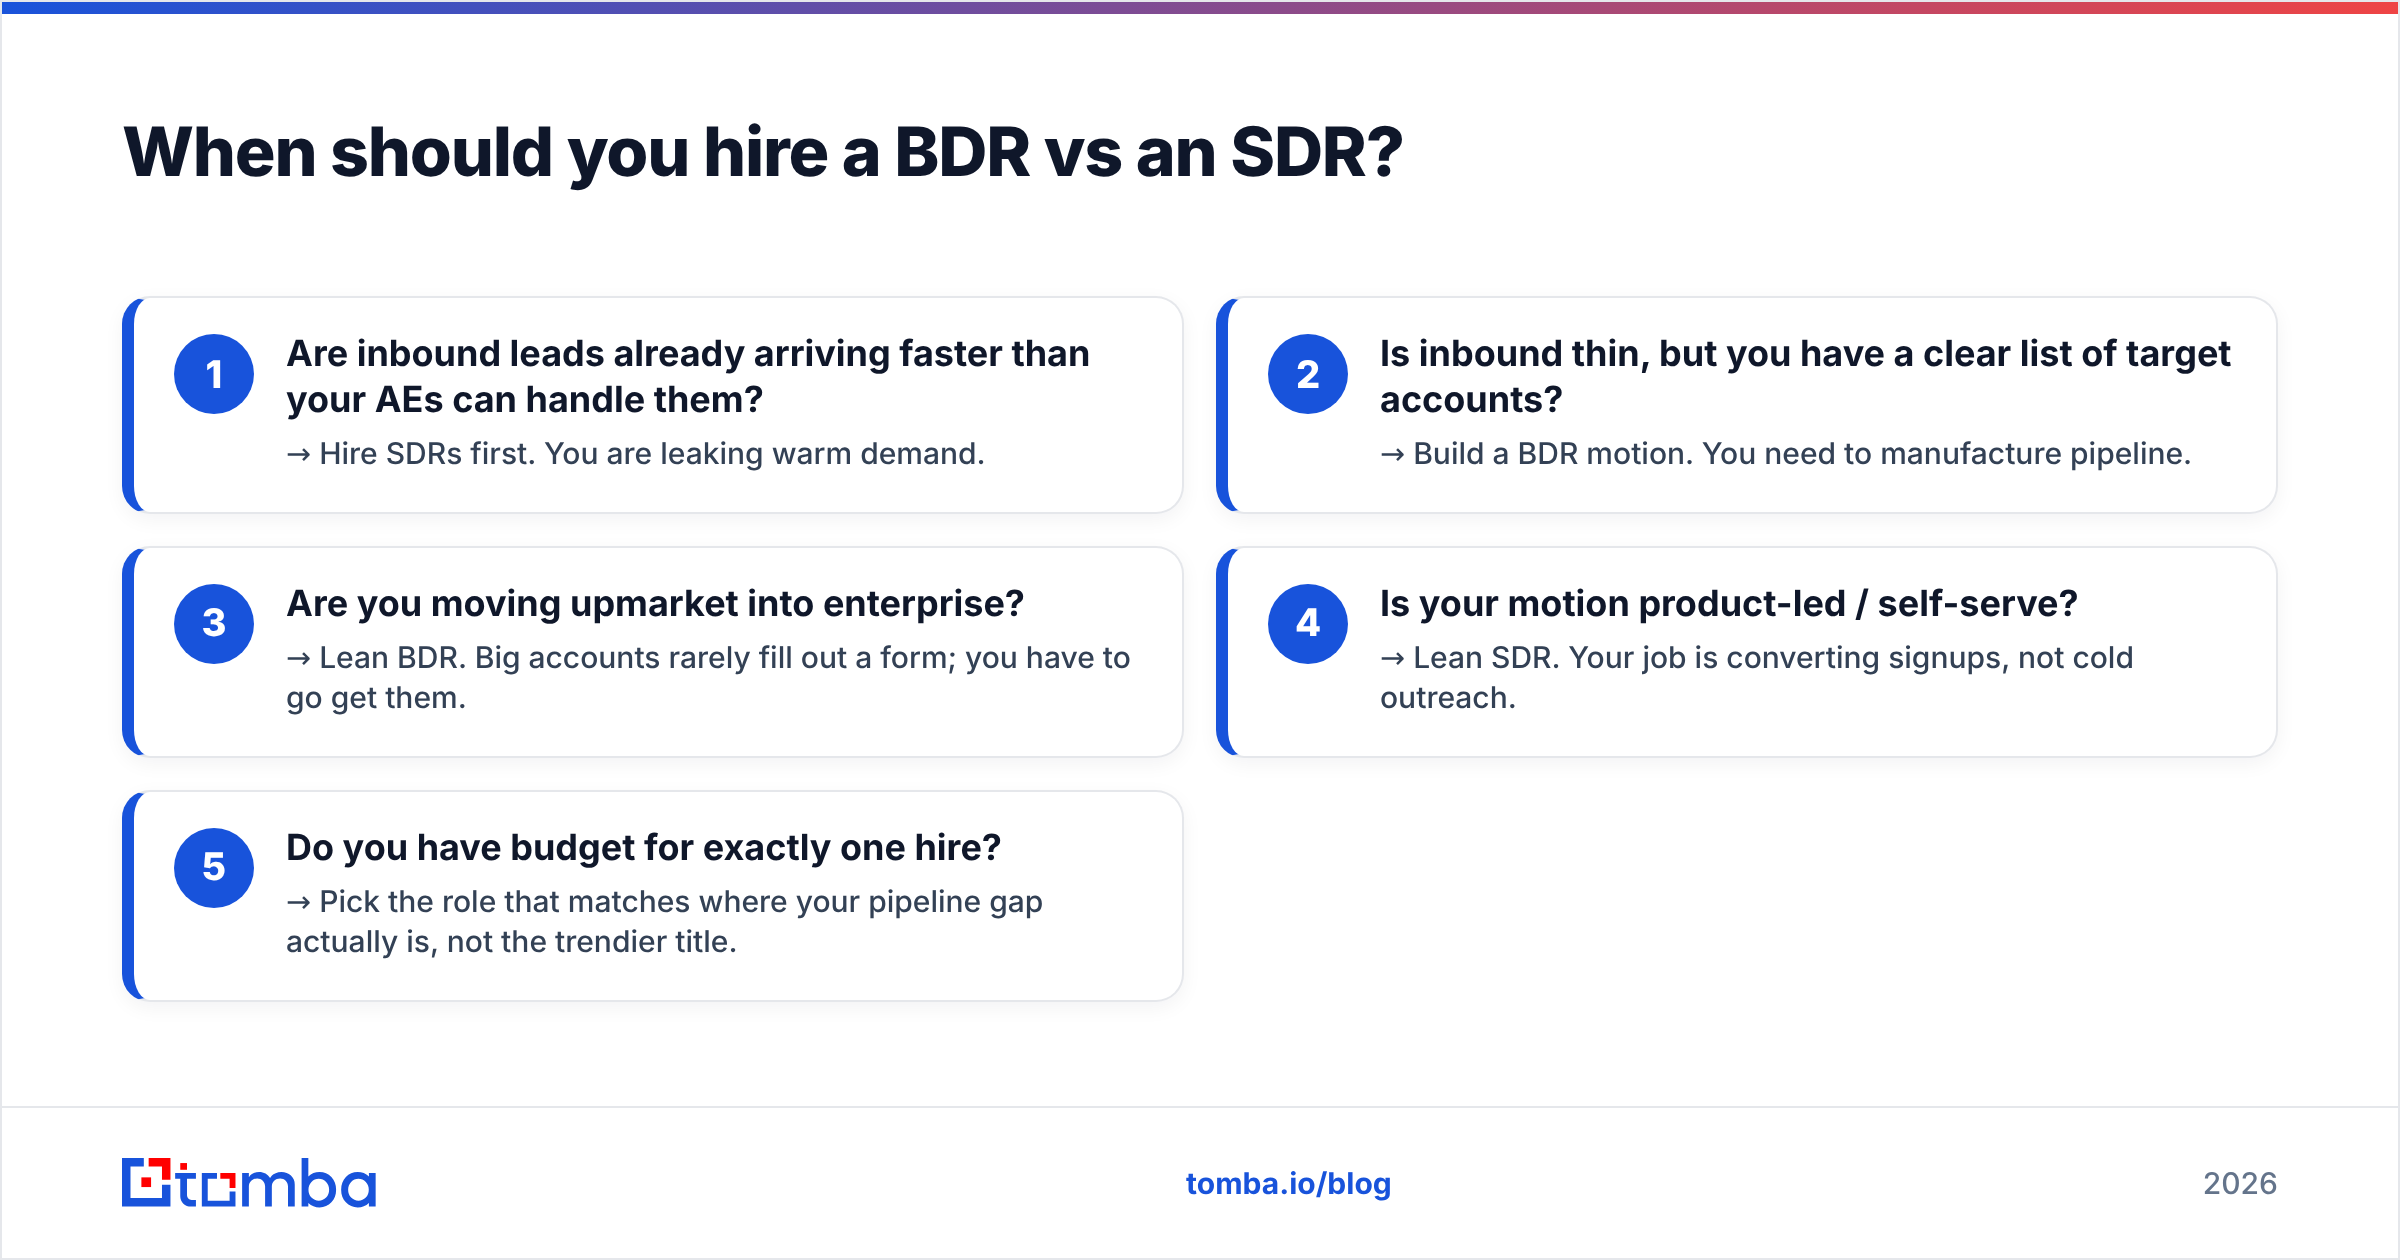The width and height of the screenshot is (2400, 1260).
Task: Click 'Build a BDR motion' answer text
Action: [1786, 454]
